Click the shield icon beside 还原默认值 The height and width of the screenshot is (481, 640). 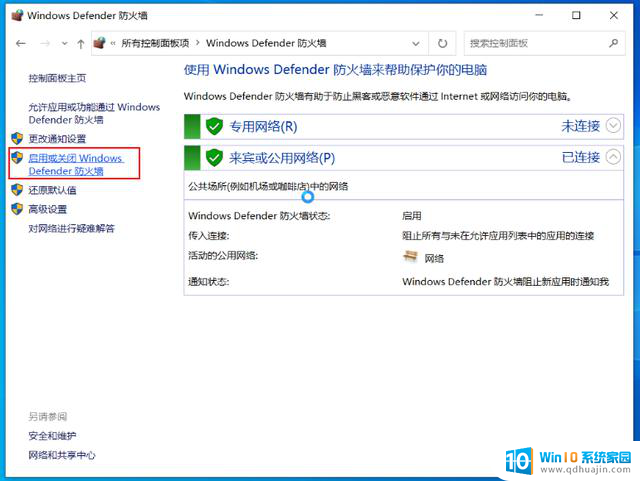(17, 189)
